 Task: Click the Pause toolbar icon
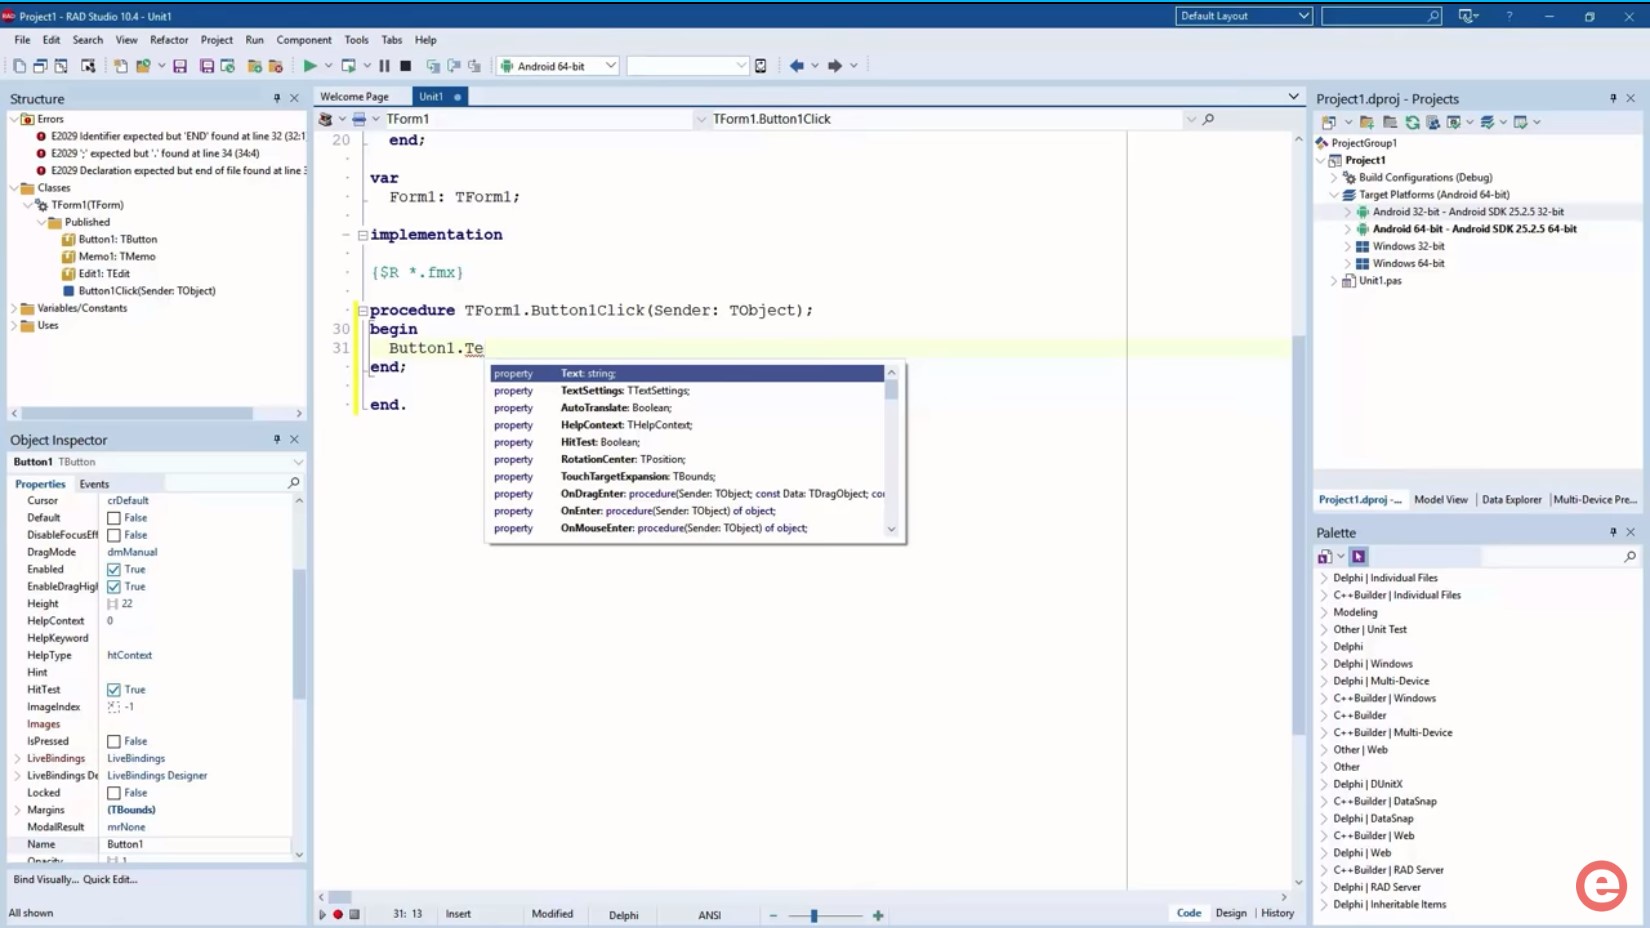click(385, 65)
